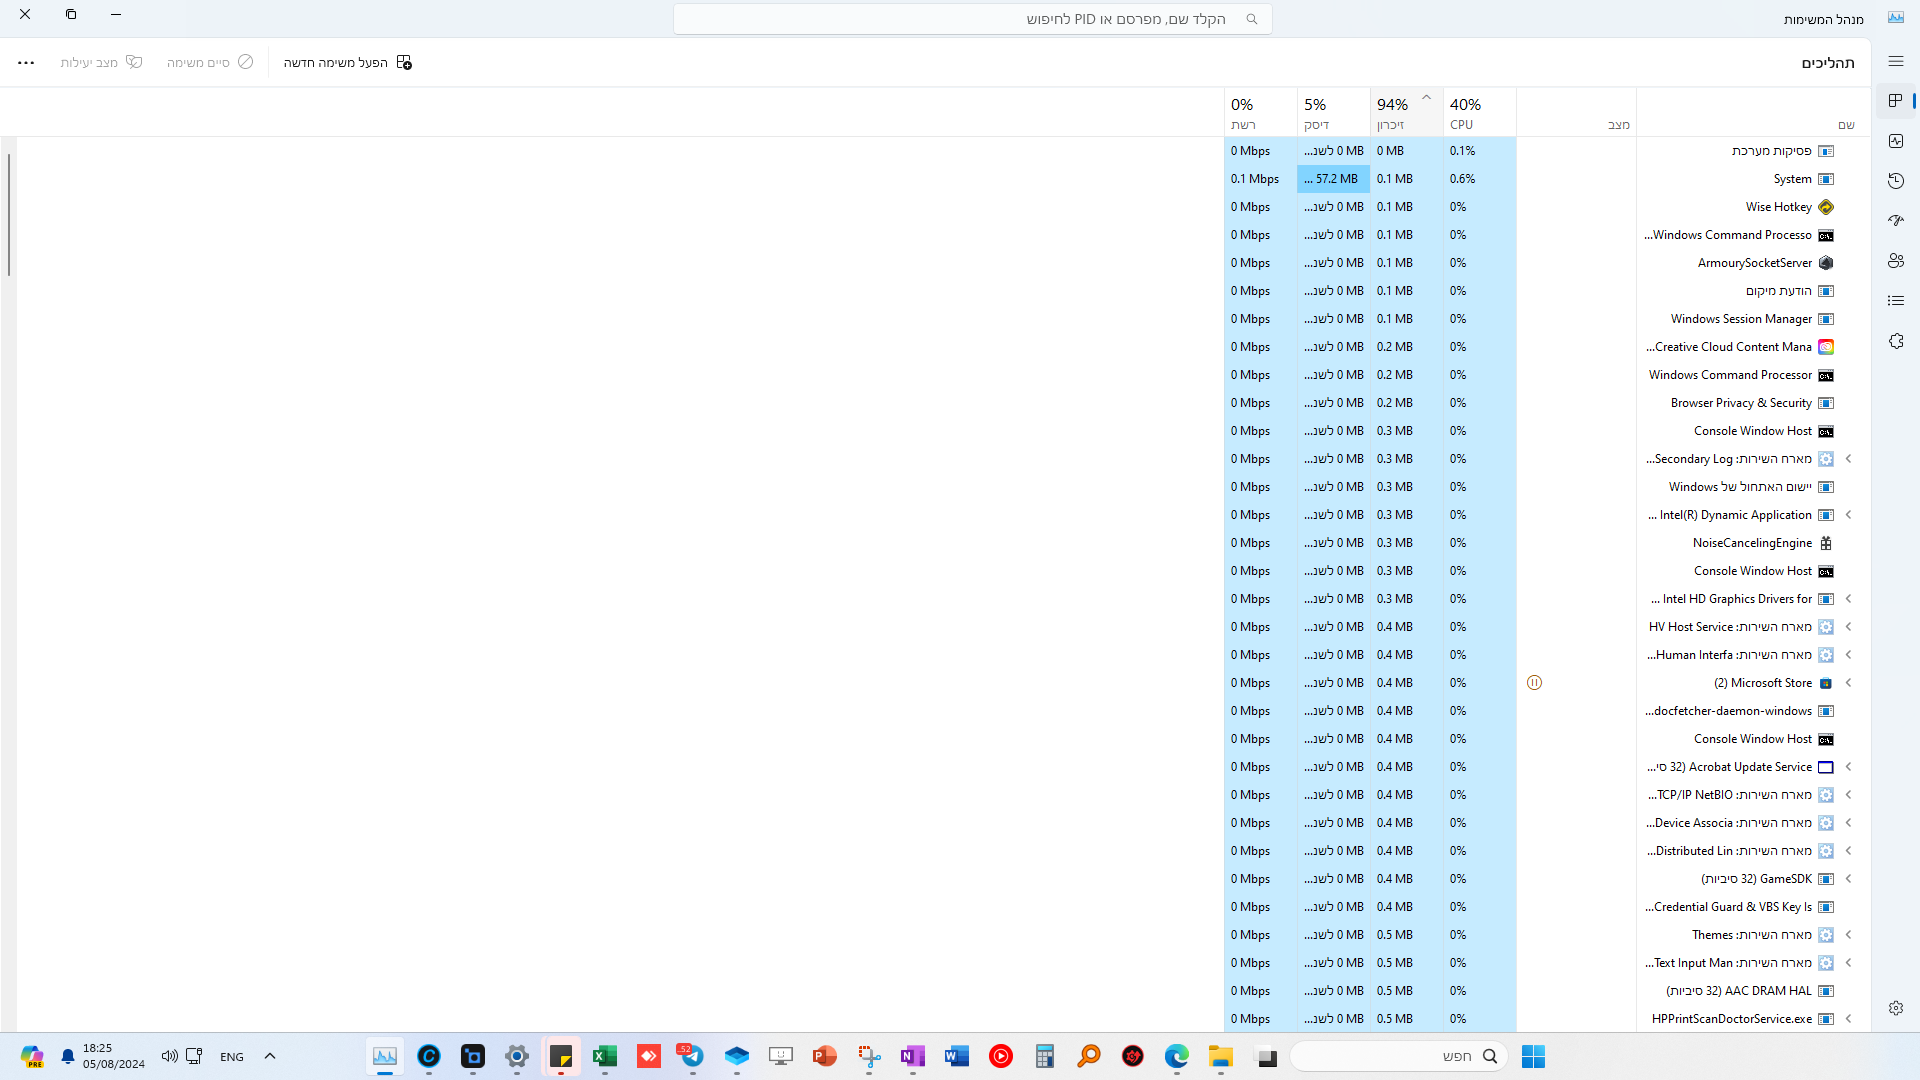Screen dimensions: 1920x1080
Task: Open PowerPoint from the taskbar
Action: point(825,1056)
